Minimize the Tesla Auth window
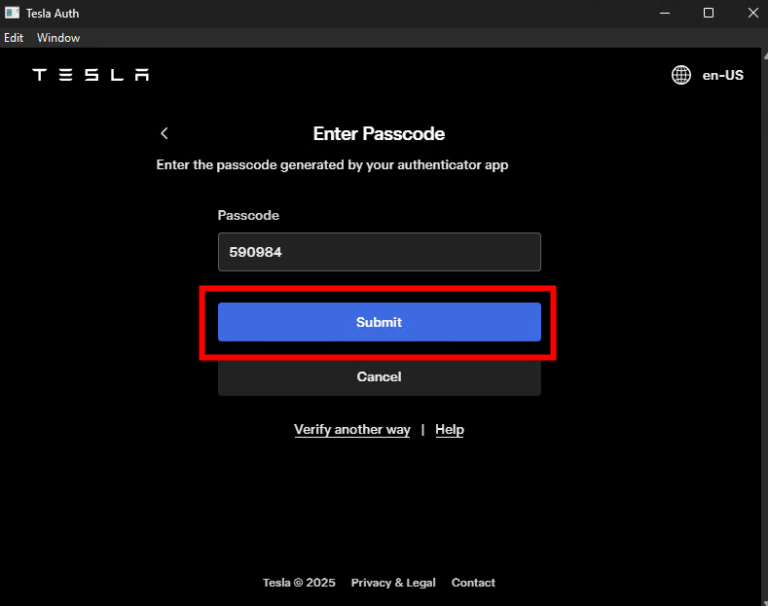768x606 pixels. (663, 13)
